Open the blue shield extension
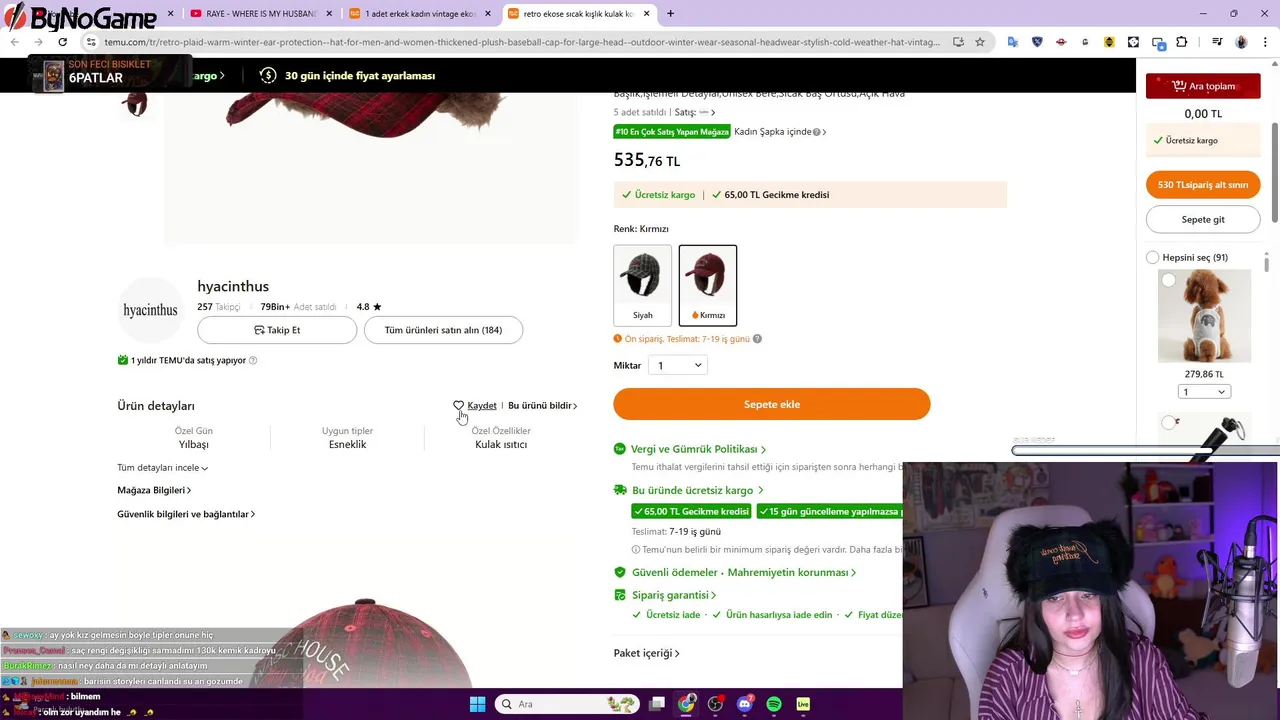The image size is (1280, 720). tap(1037, 42)
